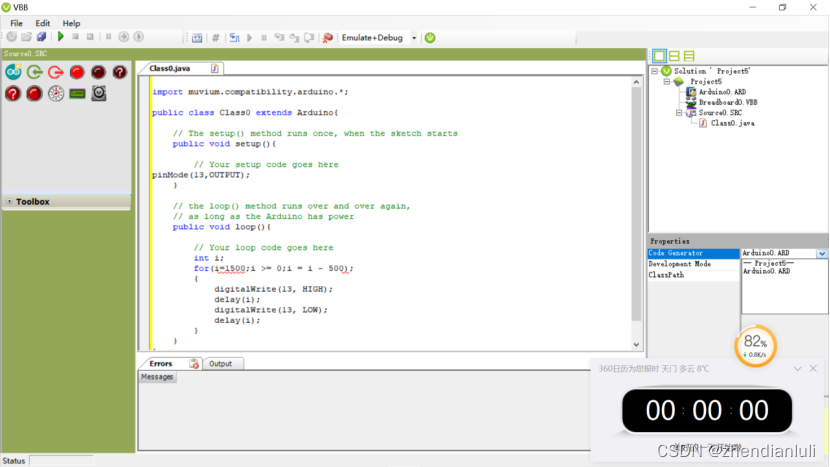Choose Arduino0.ARD in the dropdown list
This screenshot has width=830, height=467.
coord(766,271)
